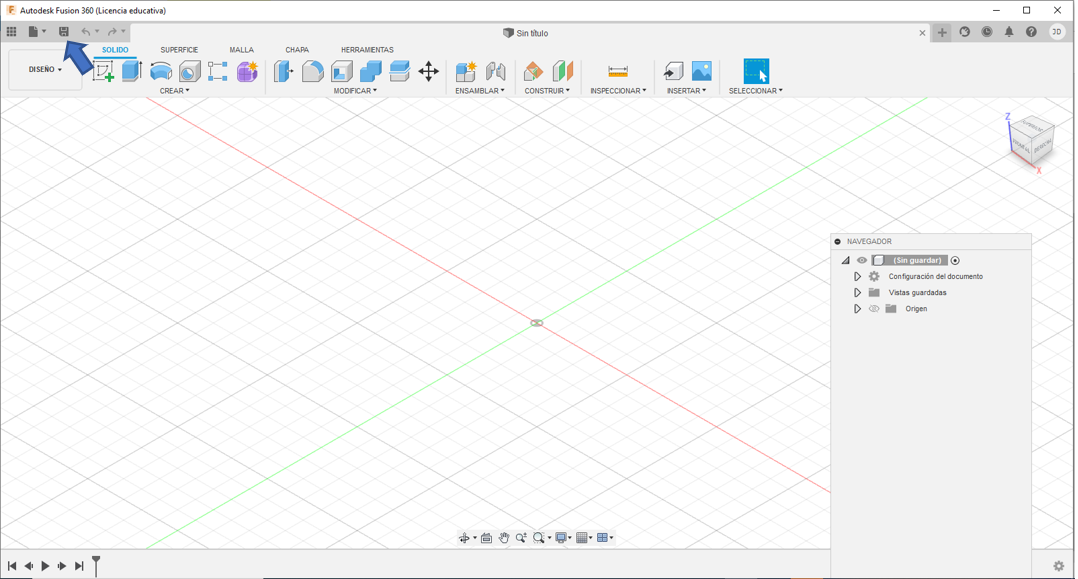This screenshot has height=579, width=1078.
Task: Open Grid and Snaps settings
Action: (x=582, y=538)
